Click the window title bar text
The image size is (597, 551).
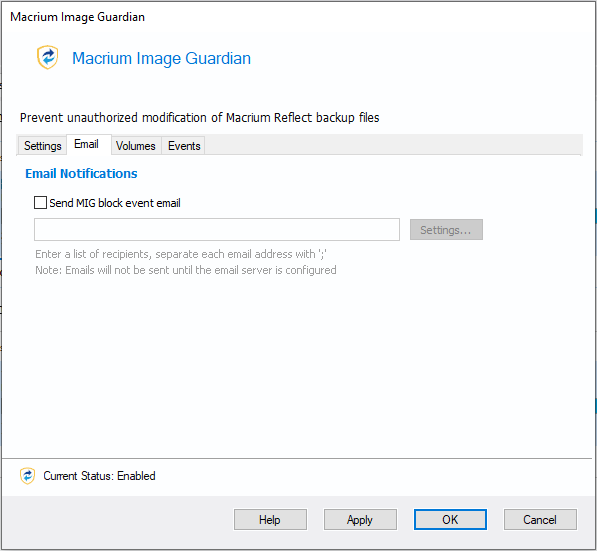pos(77,17)
